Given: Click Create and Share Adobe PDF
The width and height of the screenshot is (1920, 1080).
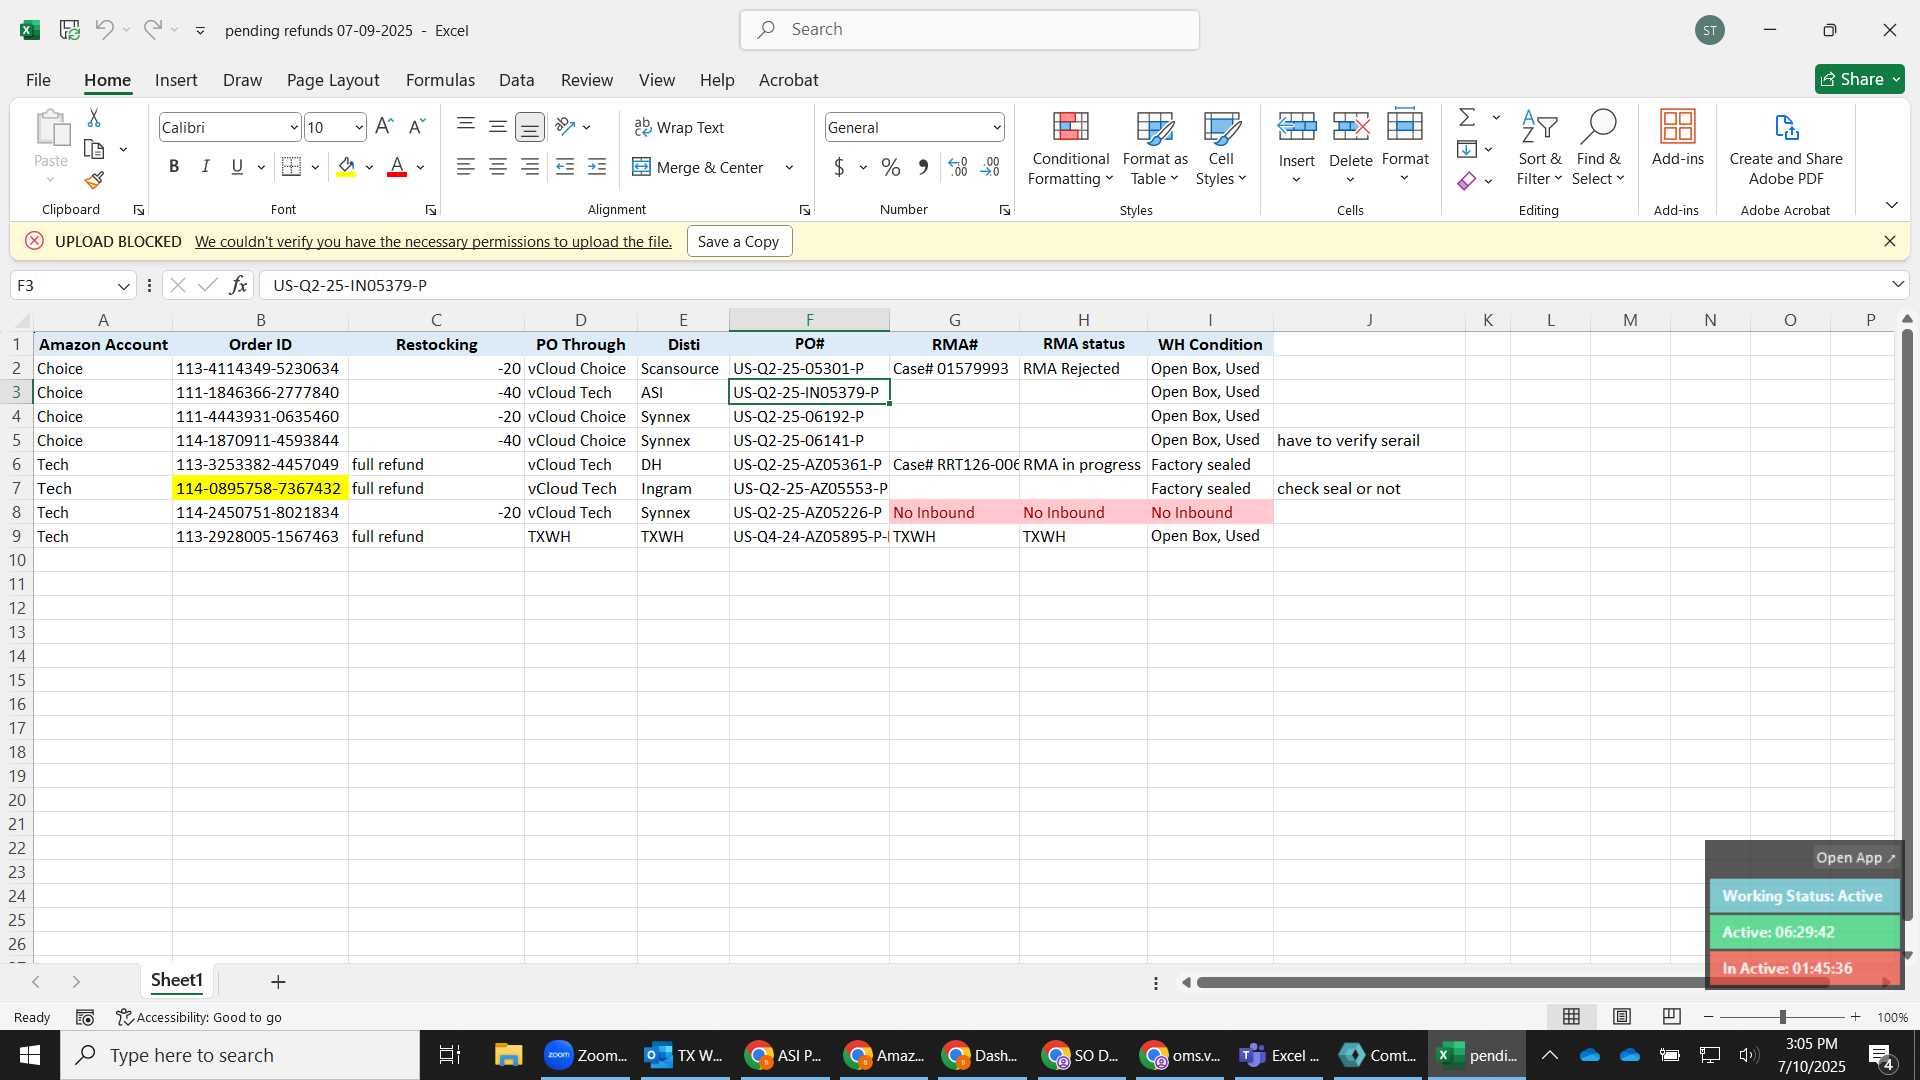Looking at the screenshot, I should point(1786,148).
